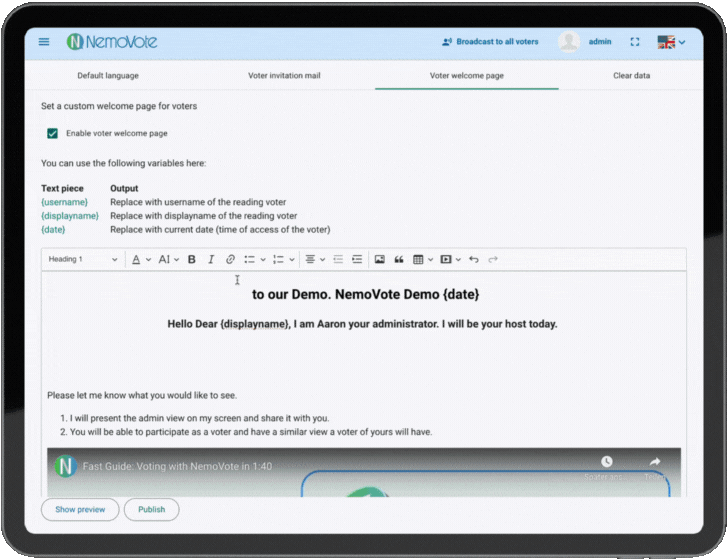Expand the language flag selector

tap(671, 42)
